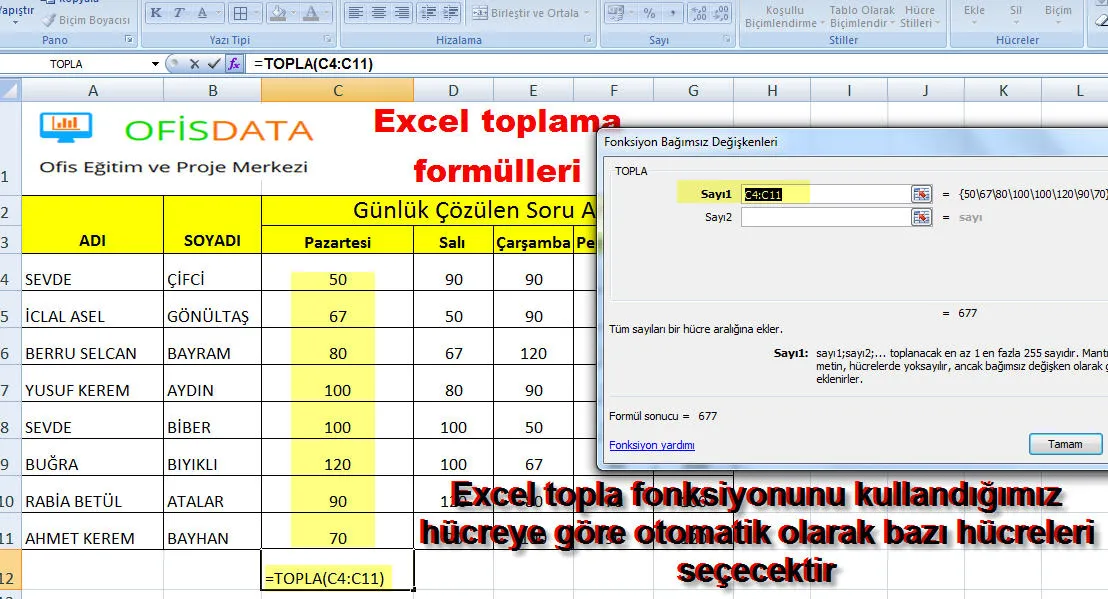Click the range selector icon beside Sayı1
The height and width of the screenshot is (599, 1108).
click(921, 194)
